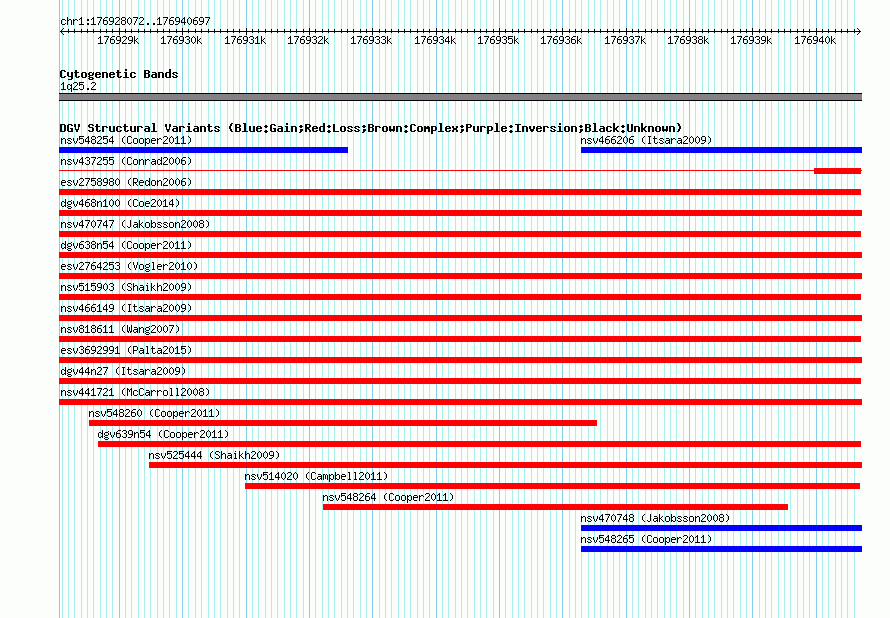
Task: Click the gray 1q25.2 cytogenetic band bar
Action: 460,97
